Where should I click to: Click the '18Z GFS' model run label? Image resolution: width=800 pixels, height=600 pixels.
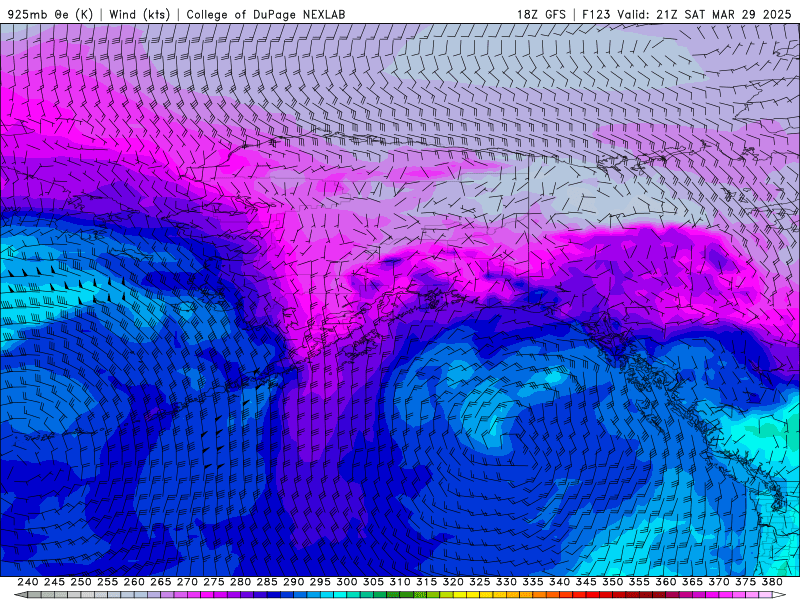(541, 14)
